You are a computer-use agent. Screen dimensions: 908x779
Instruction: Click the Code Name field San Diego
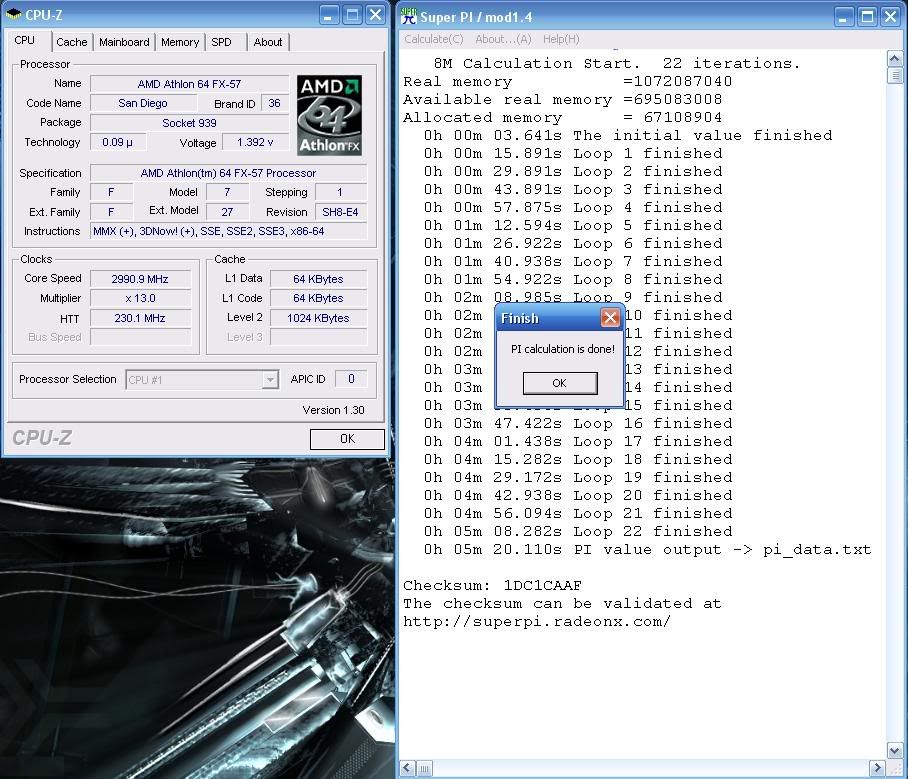(x=143, y=103)
